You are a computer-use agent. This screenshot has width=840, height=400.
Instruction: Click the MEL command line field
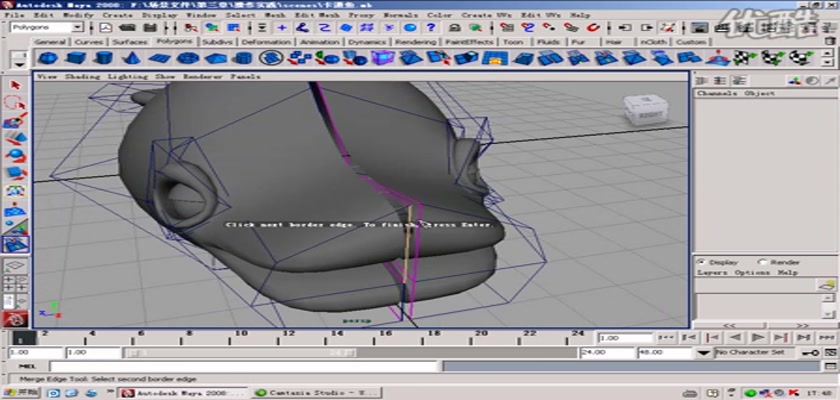pos(243,366)
